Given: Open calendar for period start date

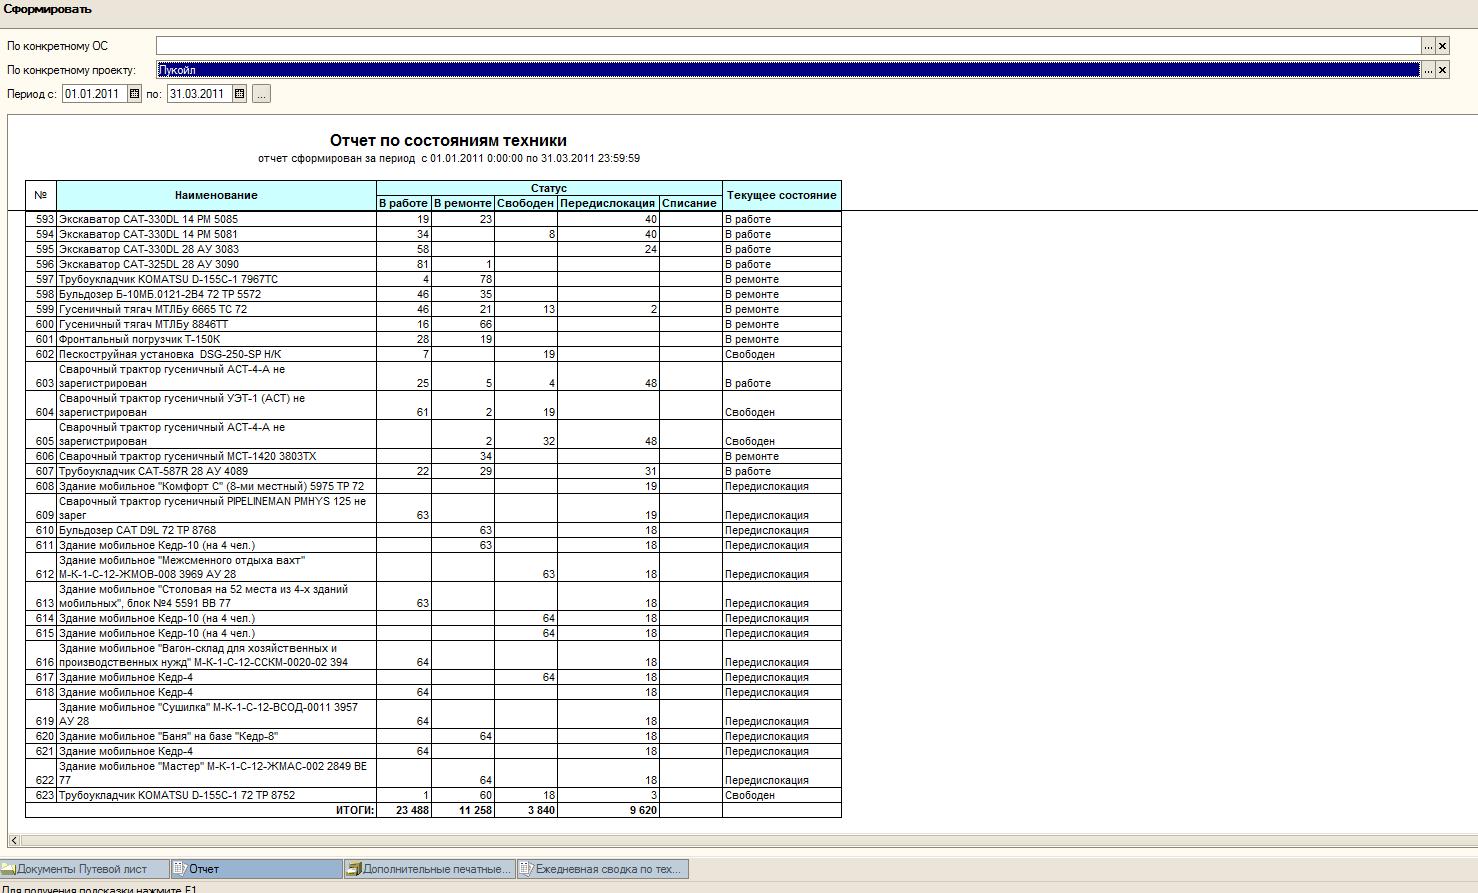Looking at the screenshot, I should (135, 94).
